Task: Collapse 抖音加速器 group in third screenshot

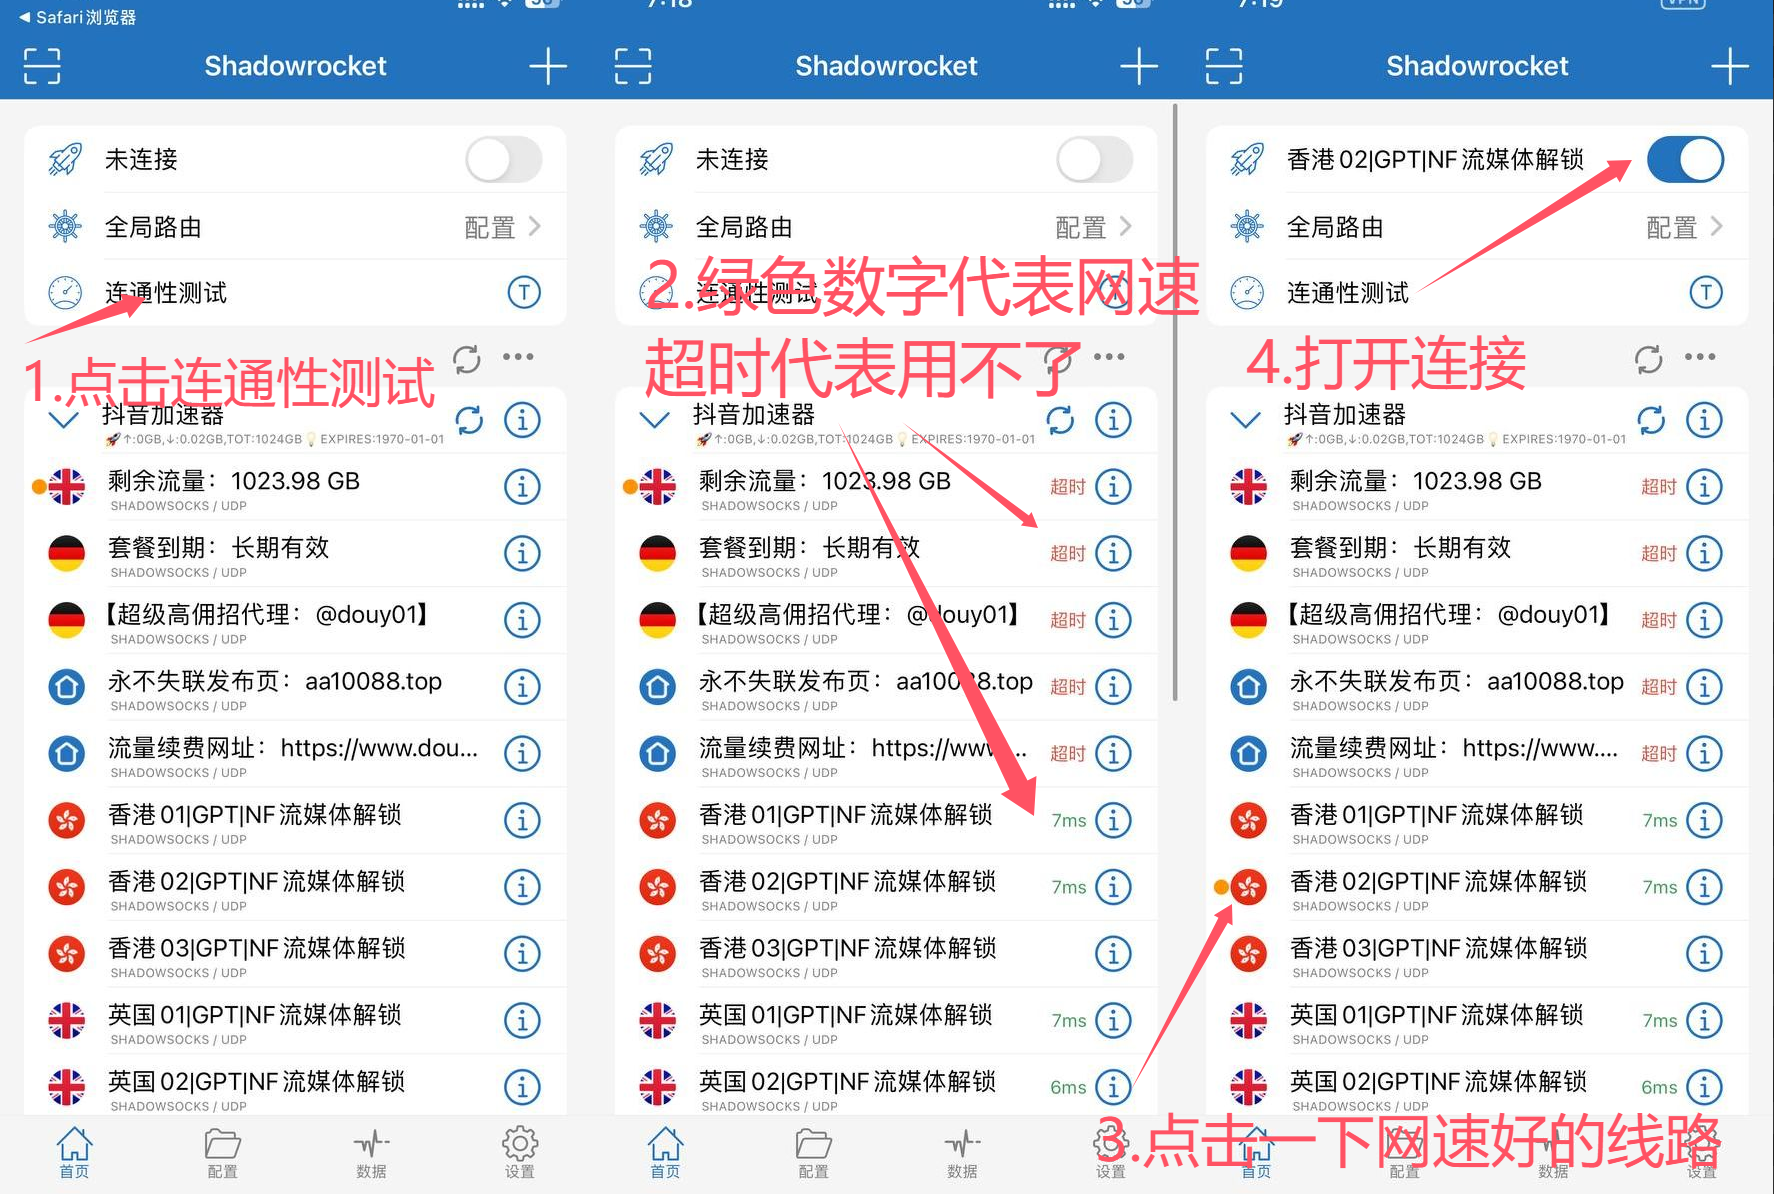Action: tap(1246, 420)
